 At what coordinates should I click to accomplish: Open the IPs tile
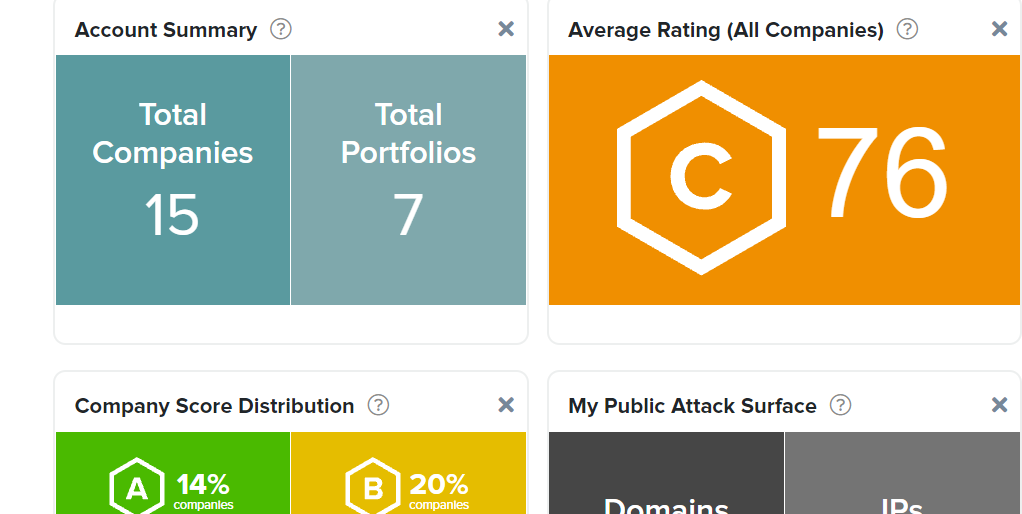(x=902, y=480)
